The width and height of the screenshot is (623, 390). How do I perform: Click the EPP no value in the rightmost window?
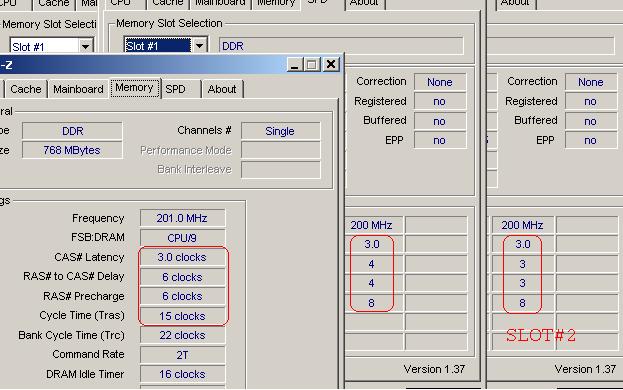point(590,140)
